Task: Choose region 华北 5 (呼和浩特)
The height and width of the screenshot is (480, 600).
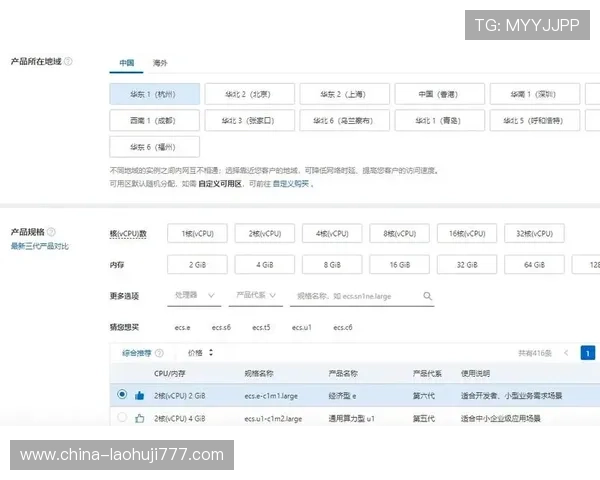Action: coord(535,121)
